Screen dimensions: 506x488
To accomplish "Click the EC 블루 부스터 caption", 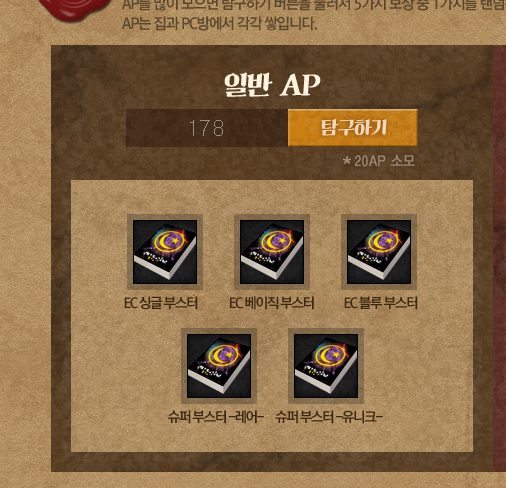I will pos(381,303).
